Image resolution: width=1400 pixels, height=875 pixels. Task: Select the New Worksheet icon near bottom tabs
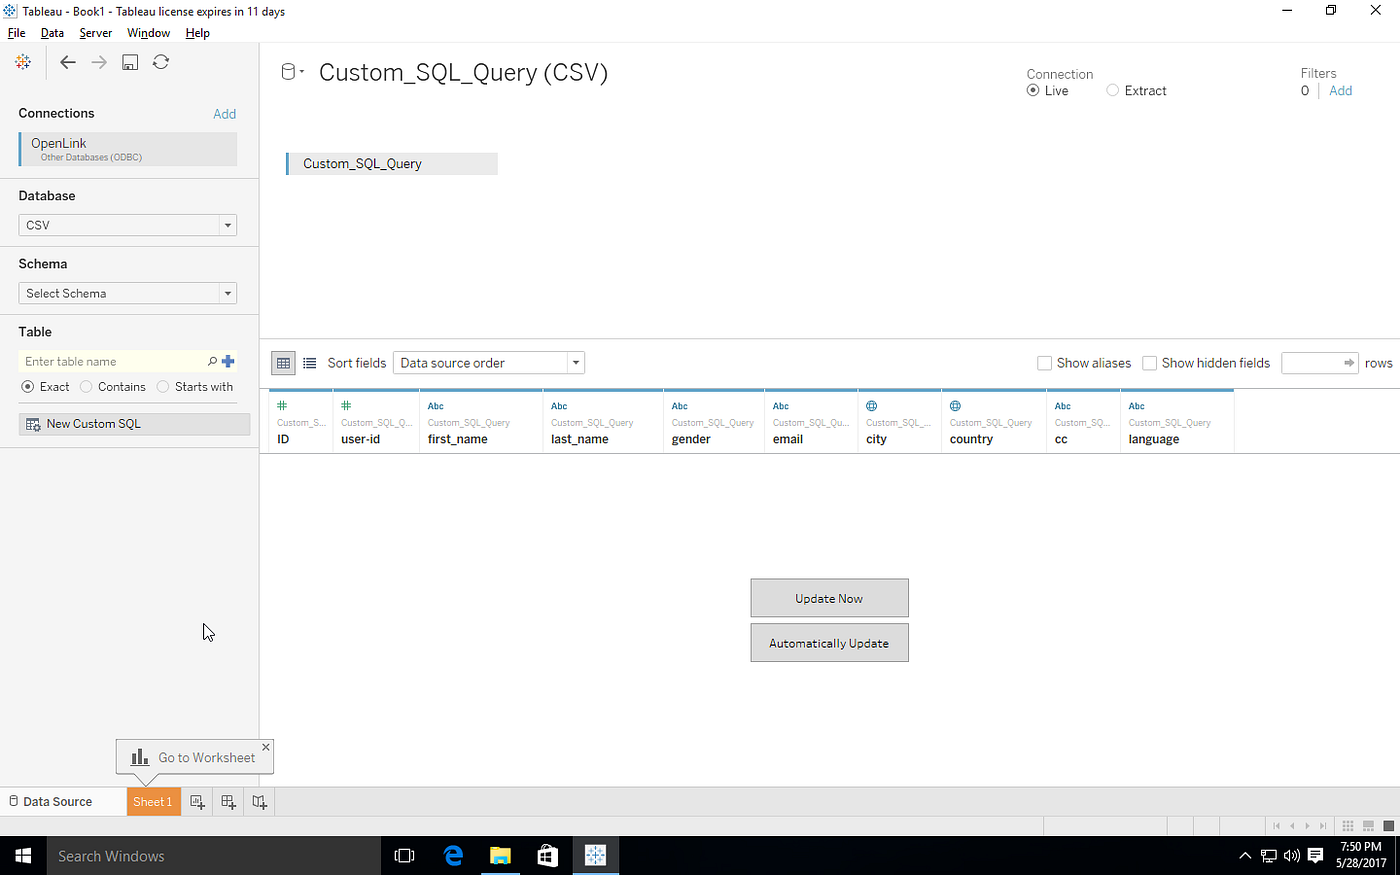tap(197, 801)
